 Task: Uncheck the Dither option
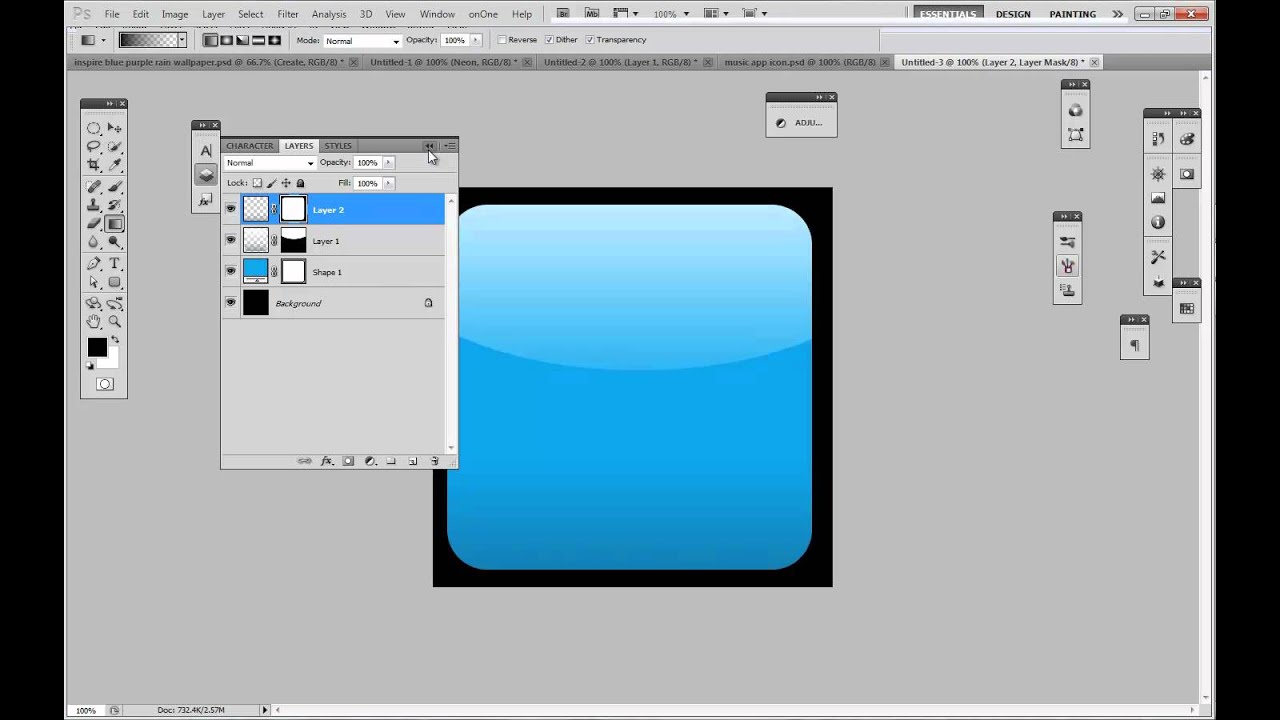548,39
